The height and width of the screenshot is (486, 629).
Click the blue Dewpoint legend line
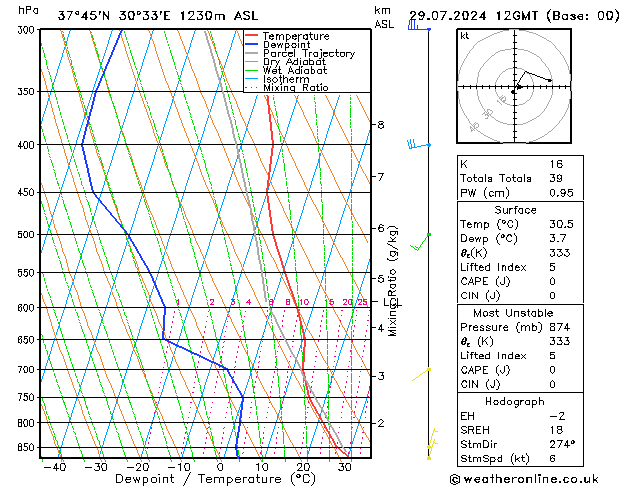coord(252,45)
